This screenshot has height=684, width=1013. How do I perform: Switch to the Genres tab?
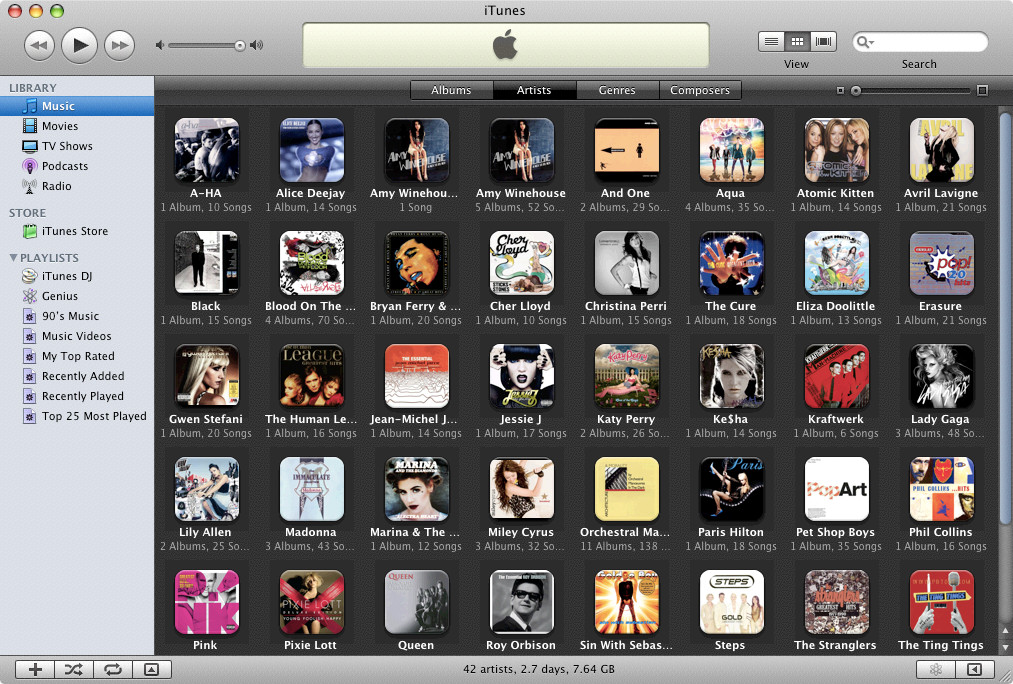pyautogui.click(x=617, y=90)
